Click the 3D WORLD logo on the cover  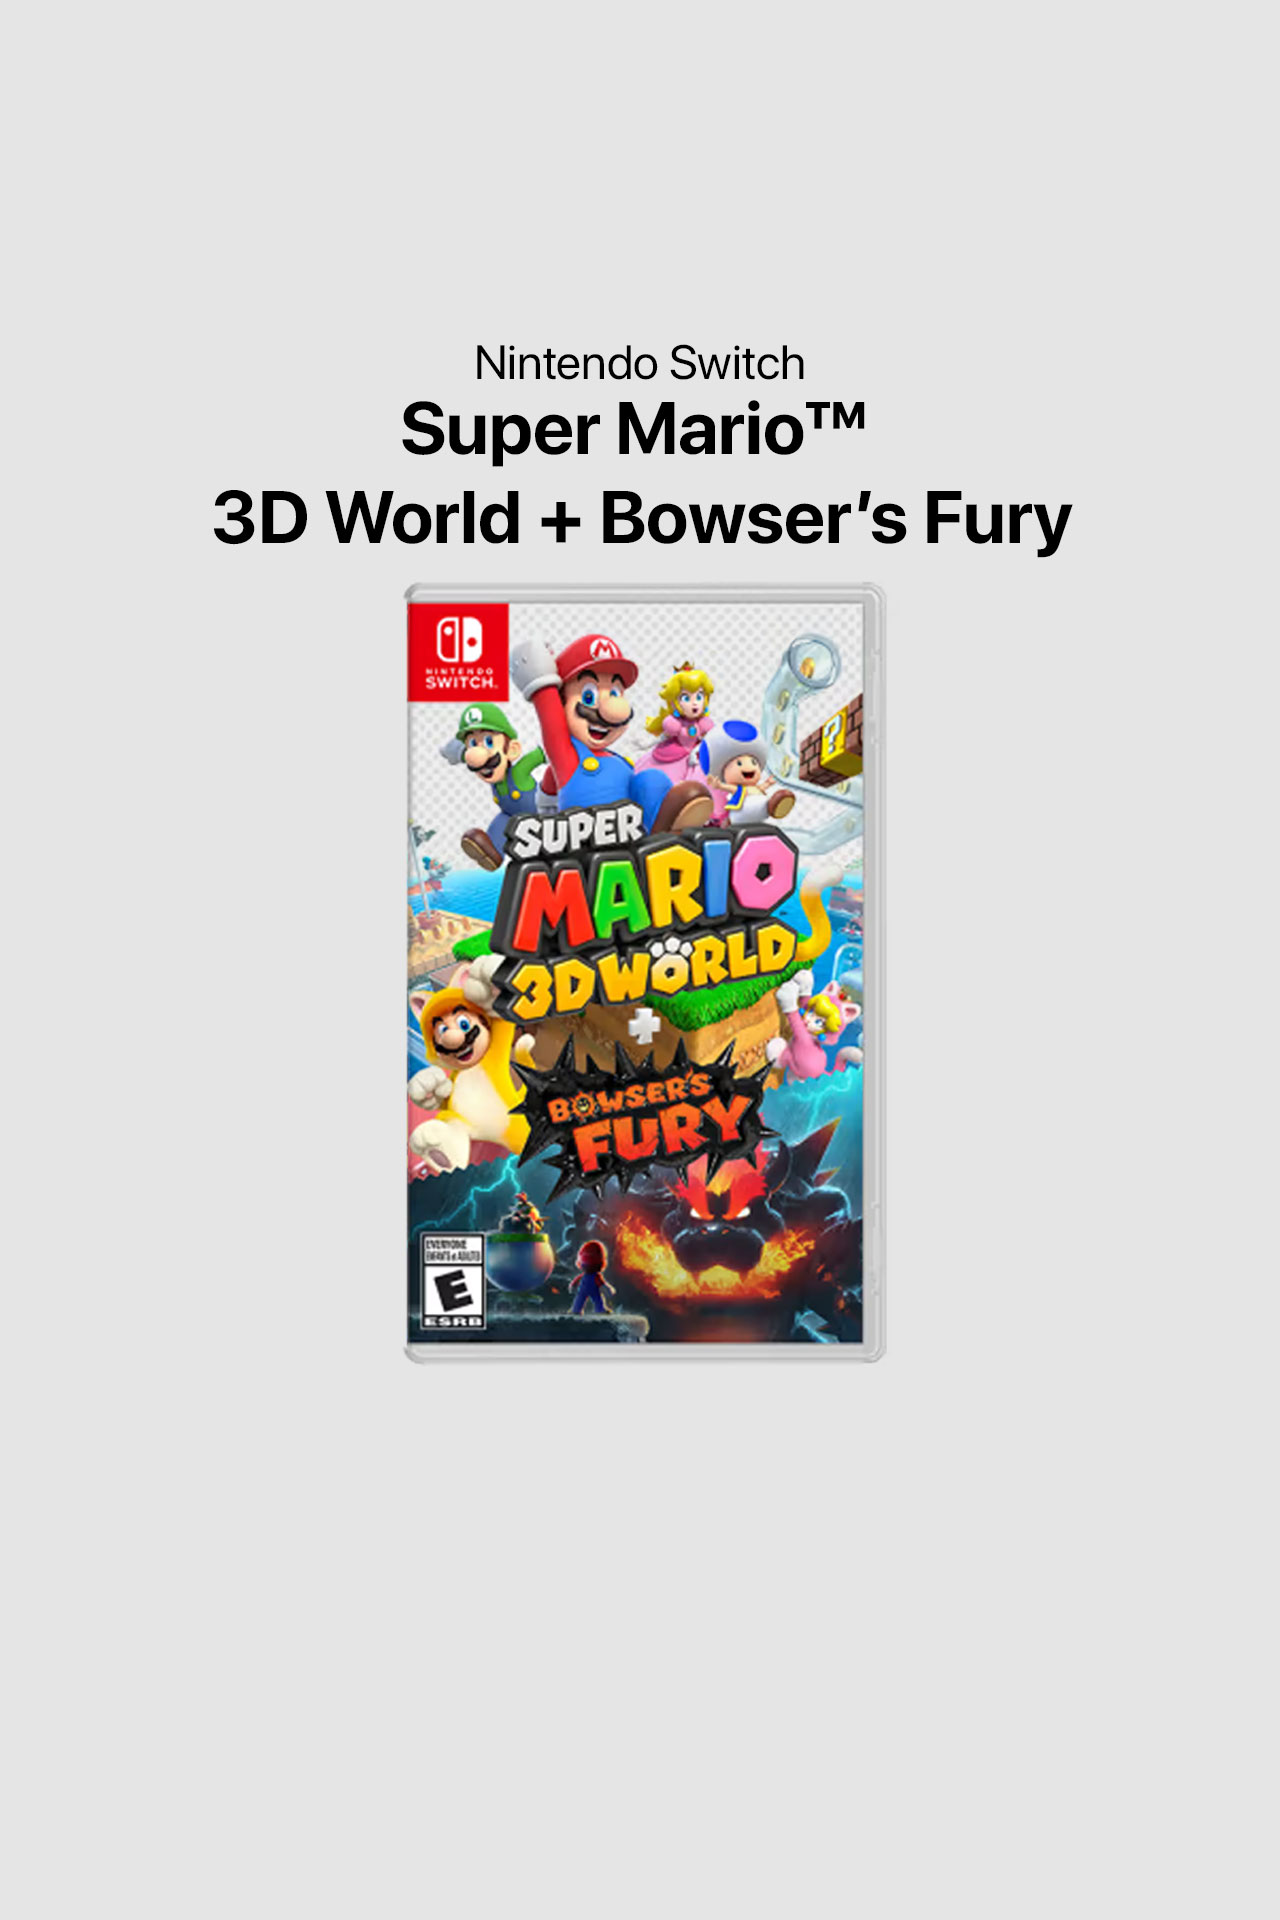(x=652, y=970)
